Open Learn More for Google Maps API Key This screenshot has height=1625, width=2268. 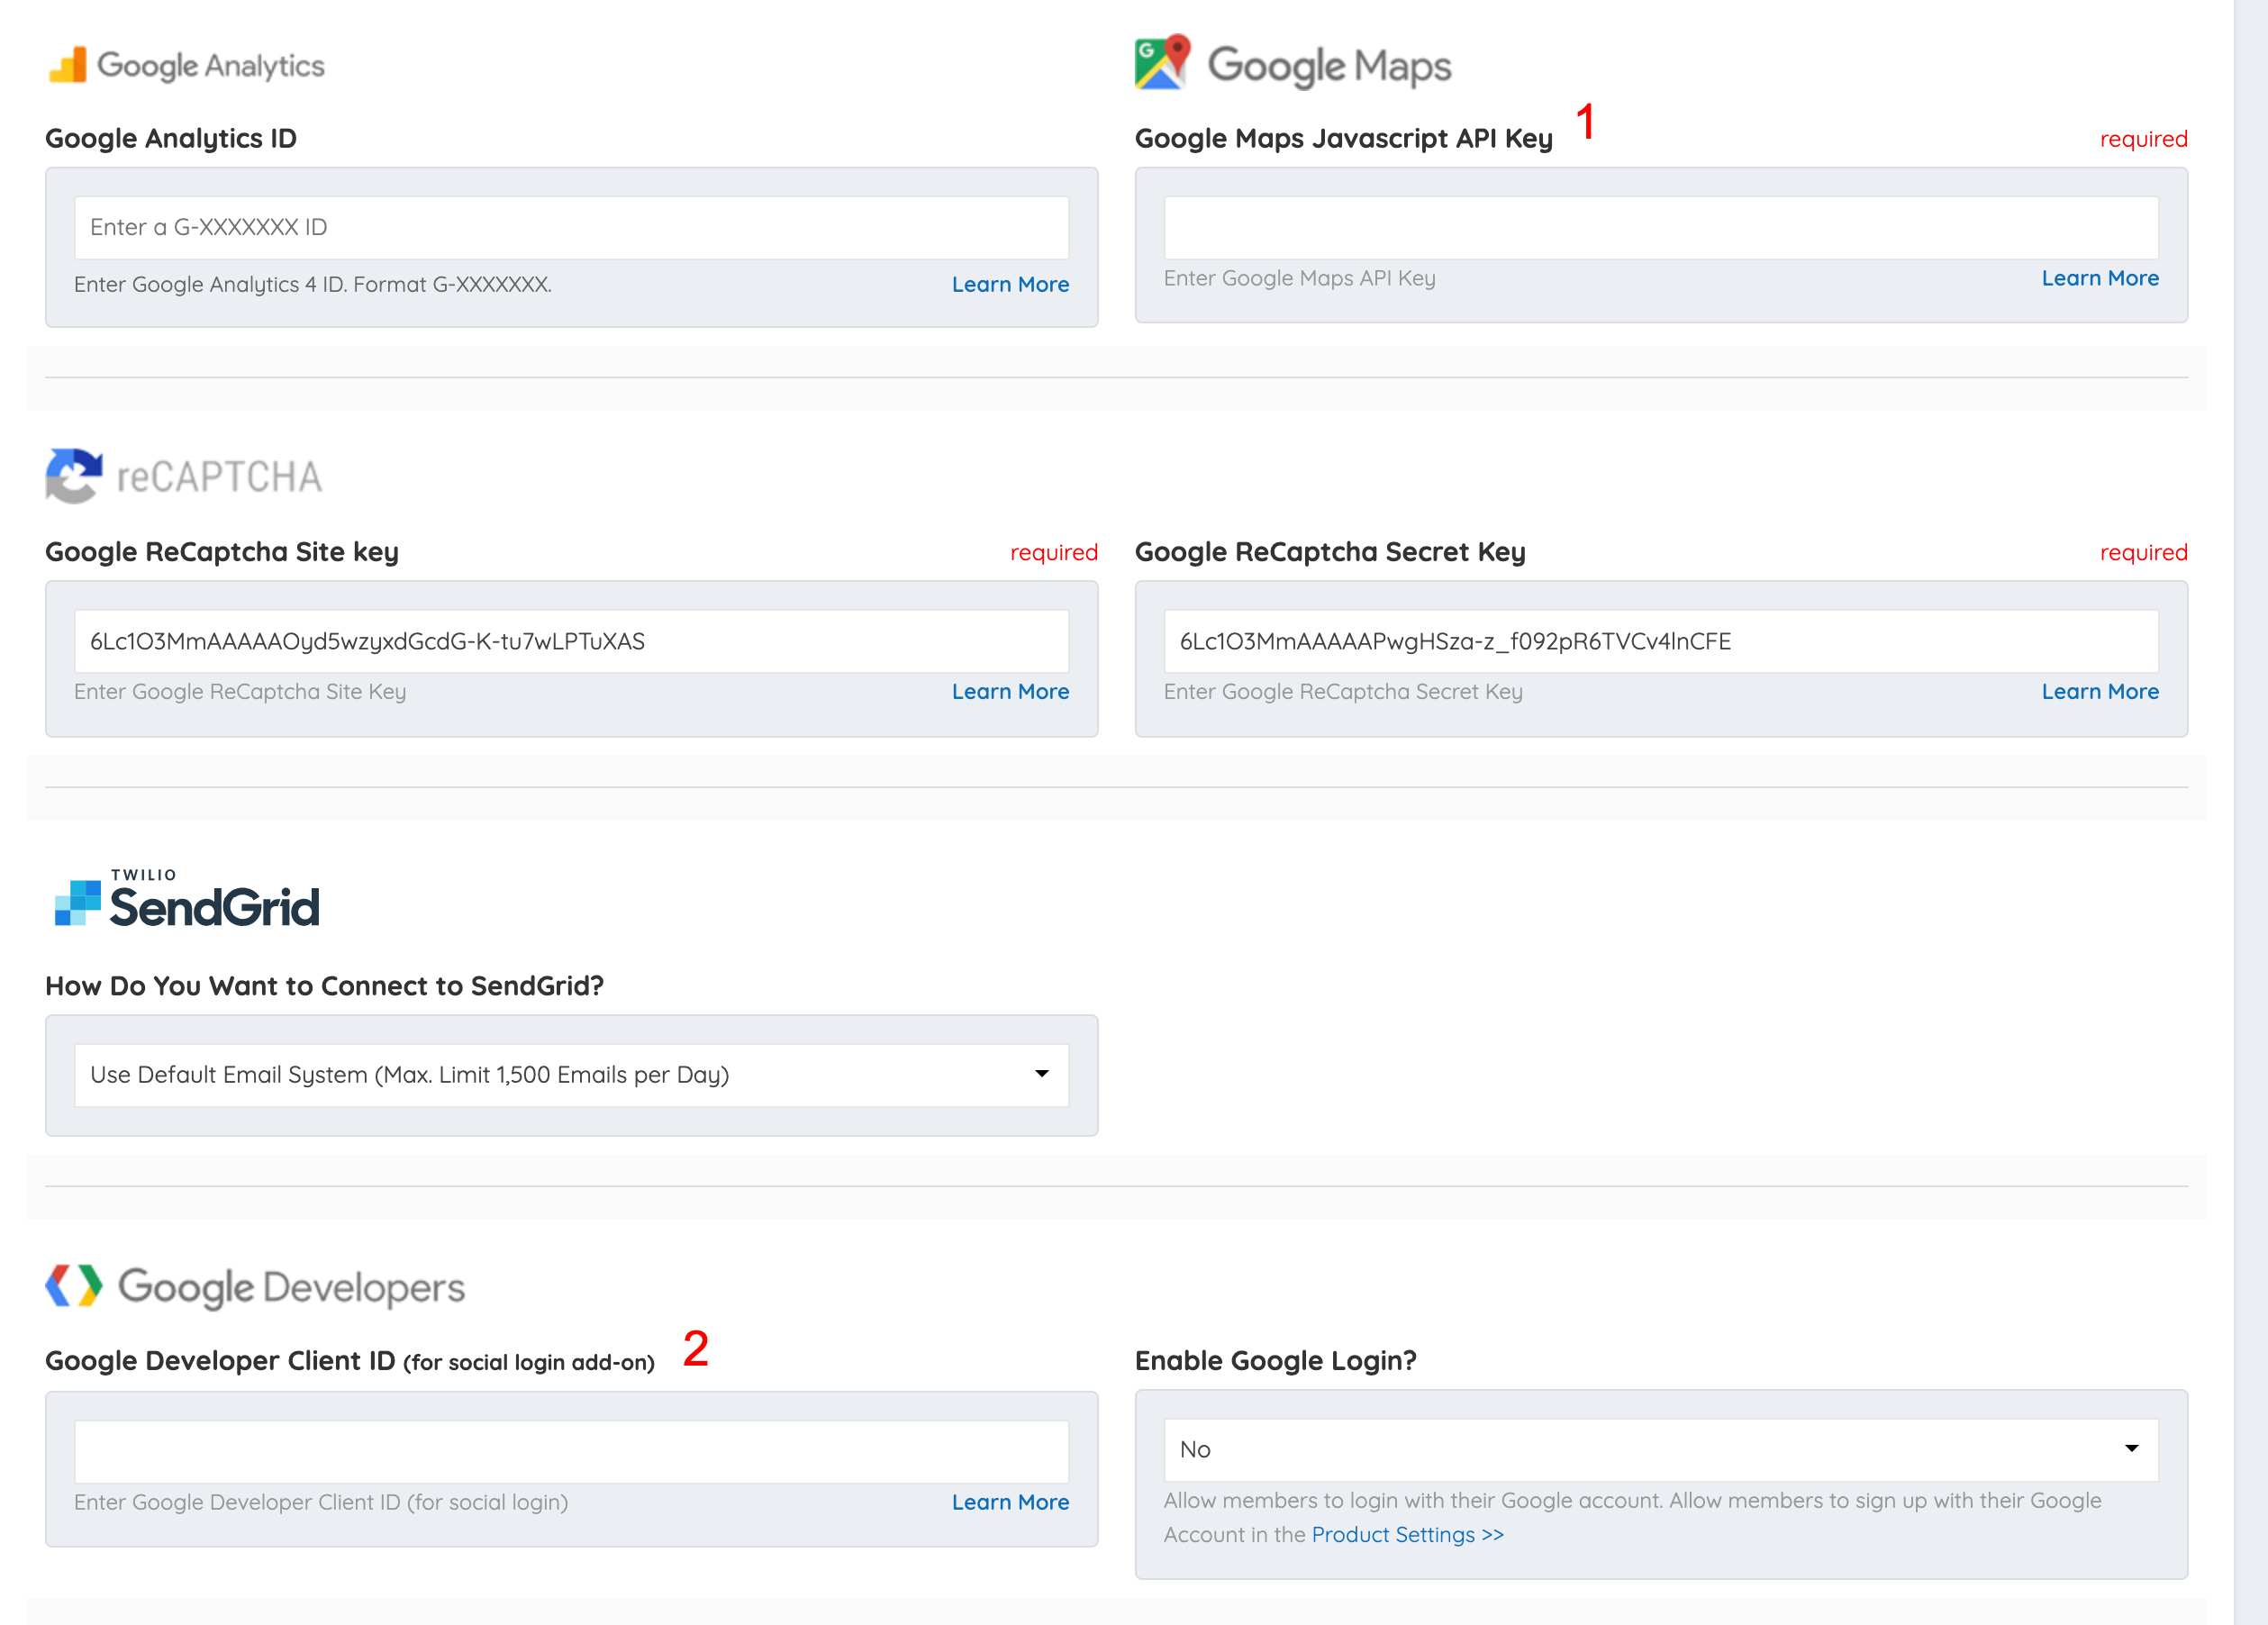click(2099, 279)
